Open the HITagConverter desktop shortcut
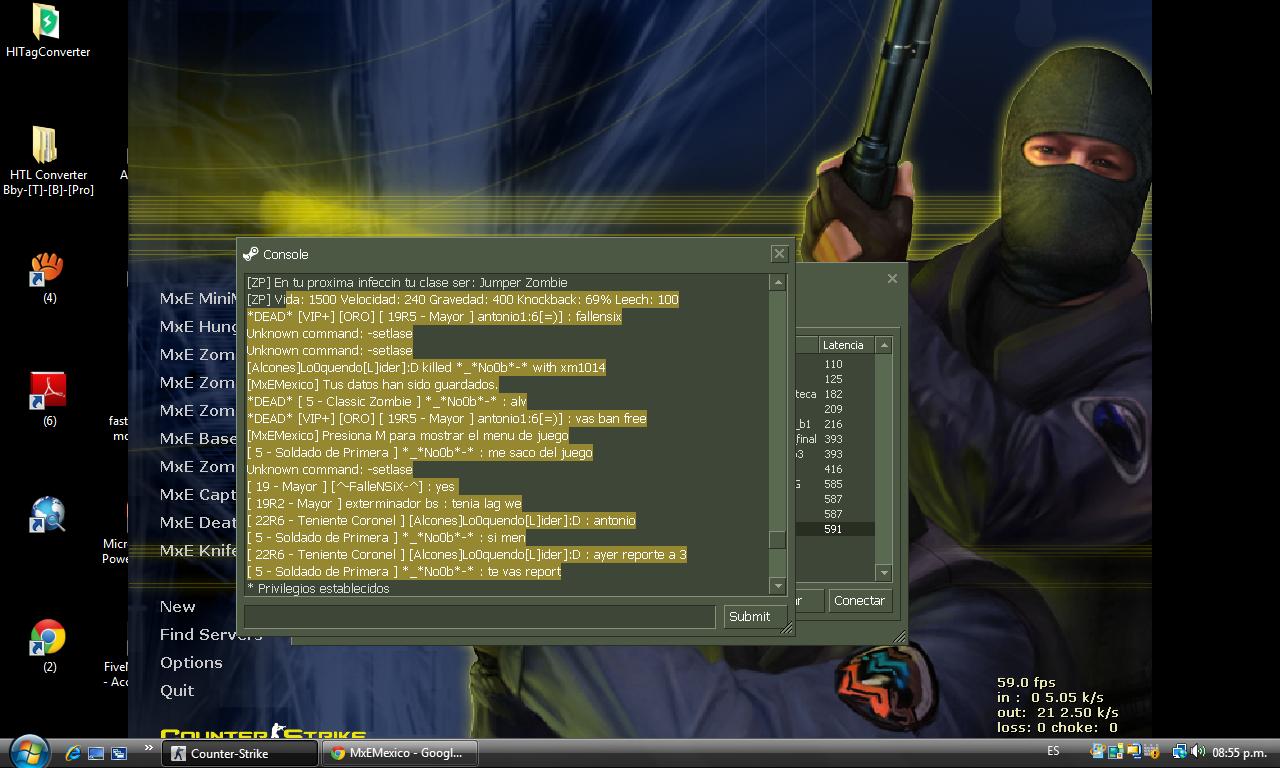1280x768 pixels. [x=47, y=30]
